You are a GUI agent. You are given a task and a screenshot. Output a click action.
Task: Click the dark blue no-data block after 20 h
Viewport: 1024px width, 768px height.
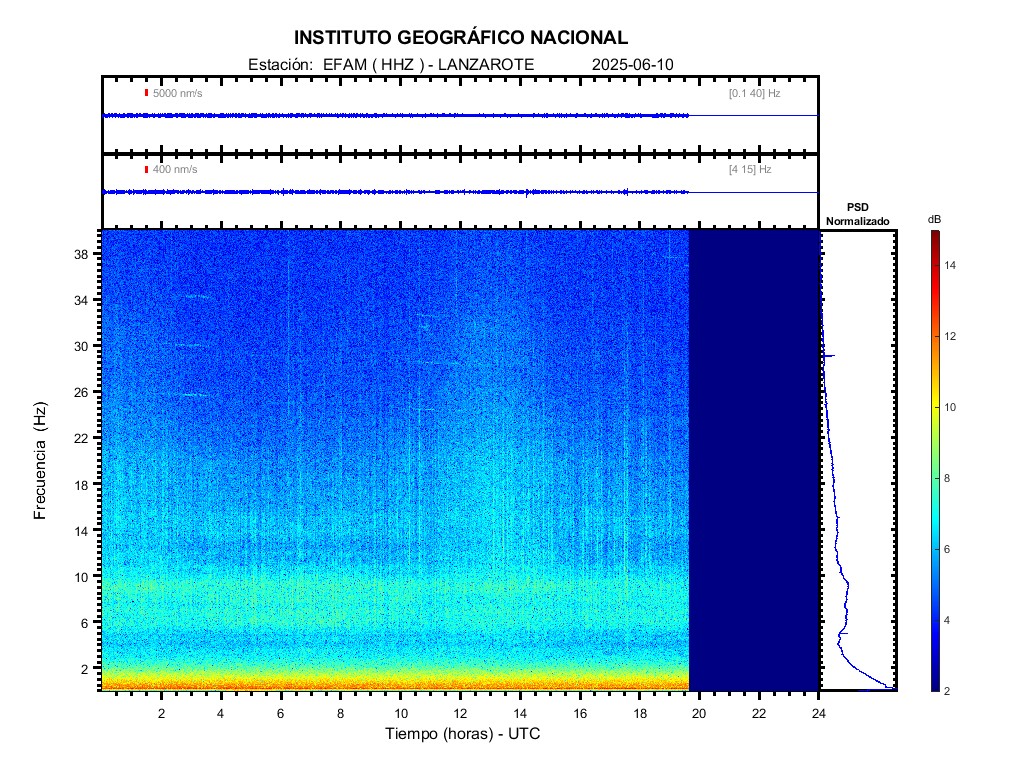click(754, 460)
